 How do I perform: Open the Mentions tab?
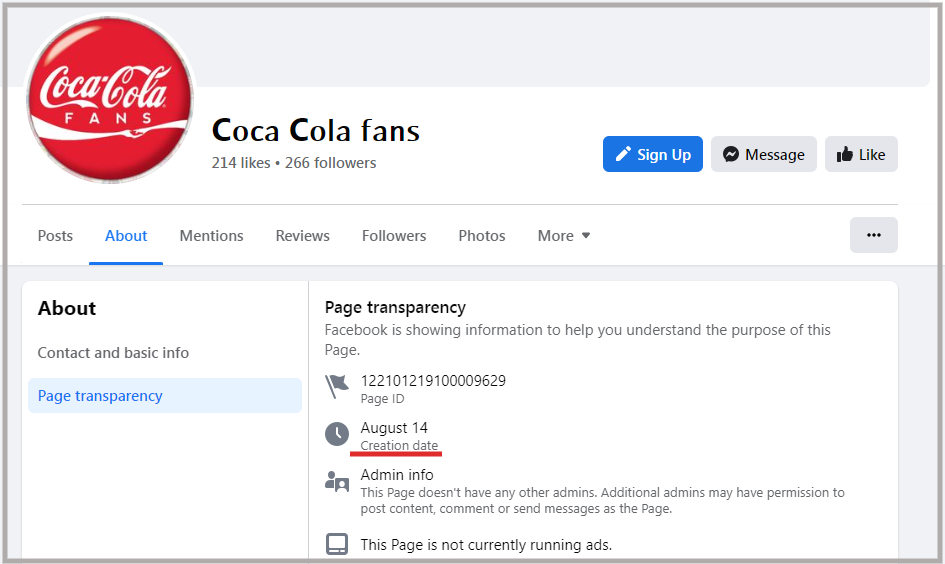pos(212,236)
